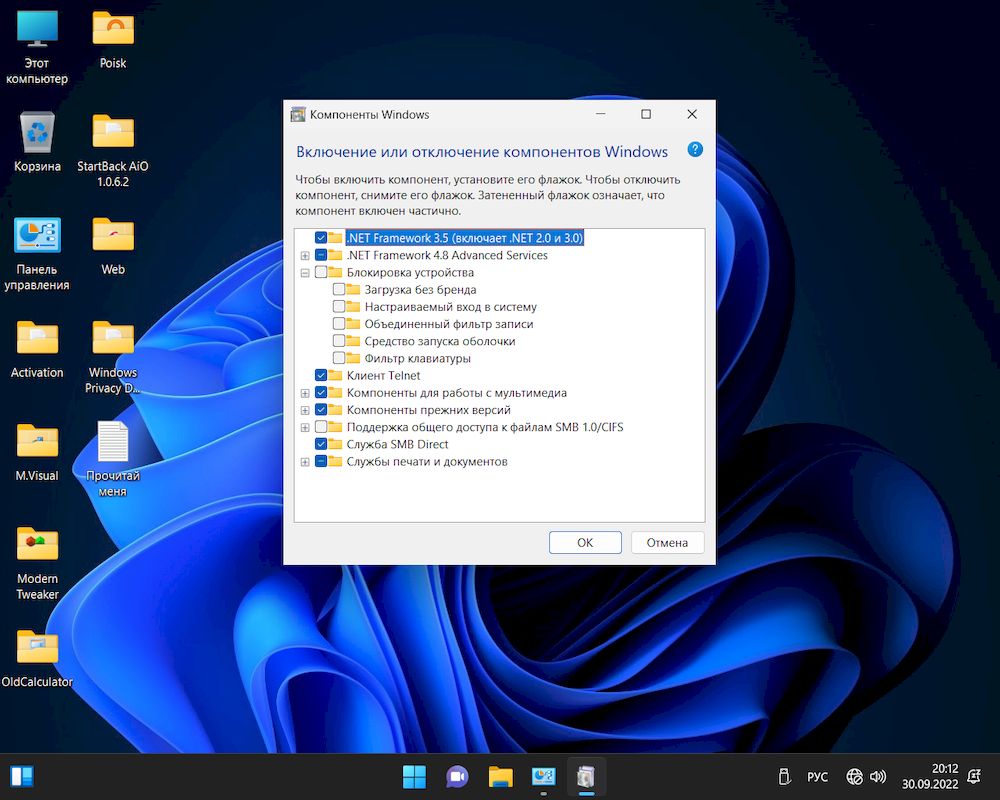Image resolution: width=1000 pixels, height=800 pixels.
Task: Open the Control Panel desktop icon
Action: pos(37,237)
